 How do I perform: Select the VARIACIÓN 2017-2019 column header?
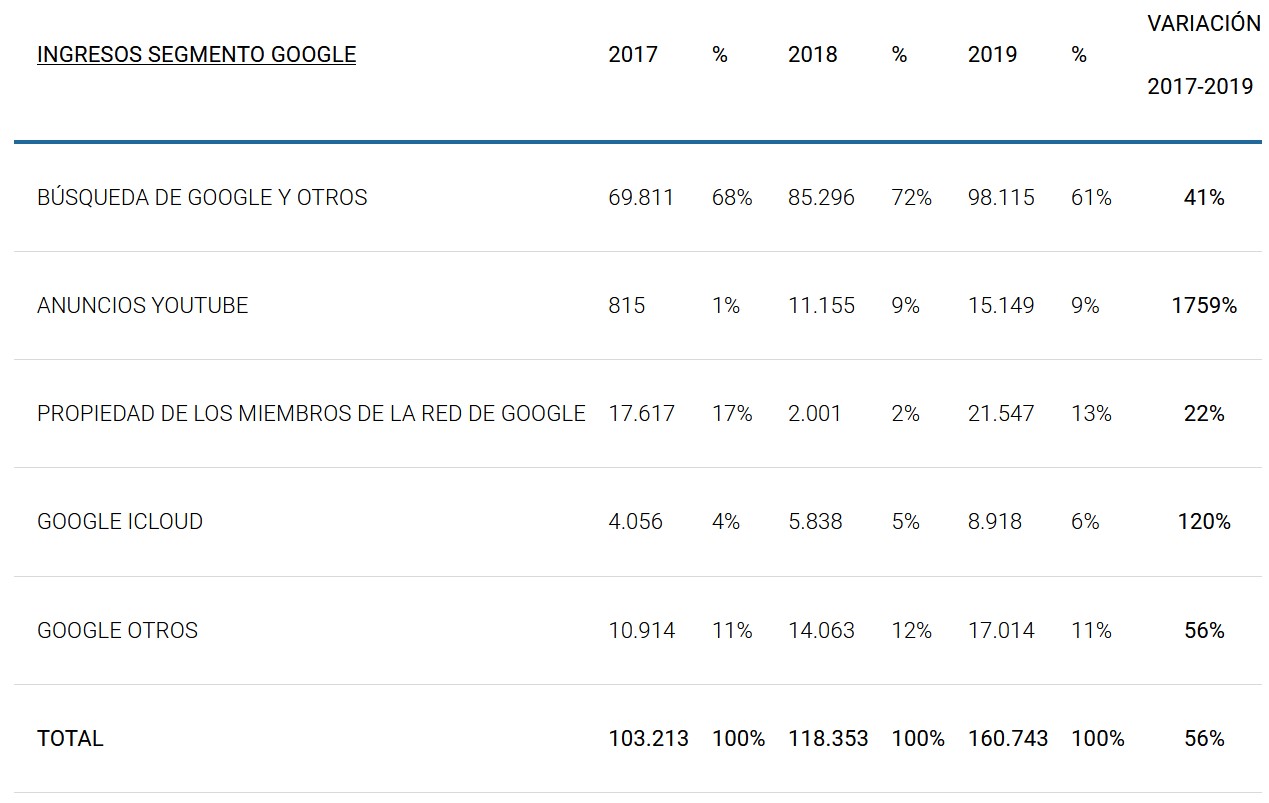[1204, 55]
